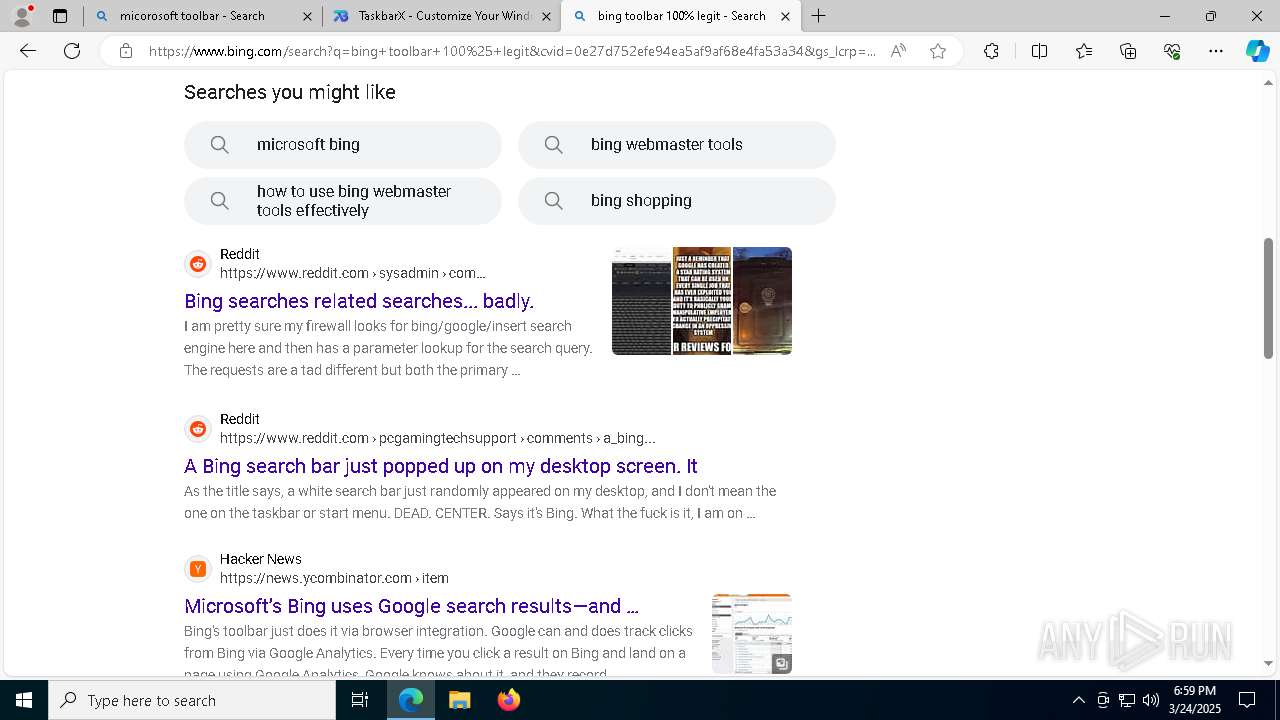The width and height of the screenshot is (1280, 720).
Task: Show hidden system tray icons chevron
Action: [x=1078, y=700]
